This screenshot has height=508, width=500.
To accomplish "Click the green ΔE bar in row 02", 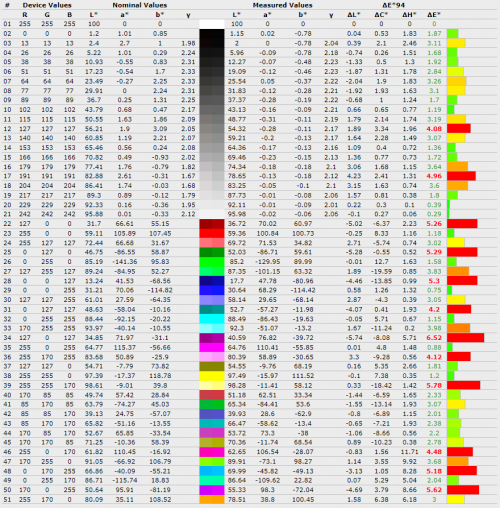I will [452, 34].
